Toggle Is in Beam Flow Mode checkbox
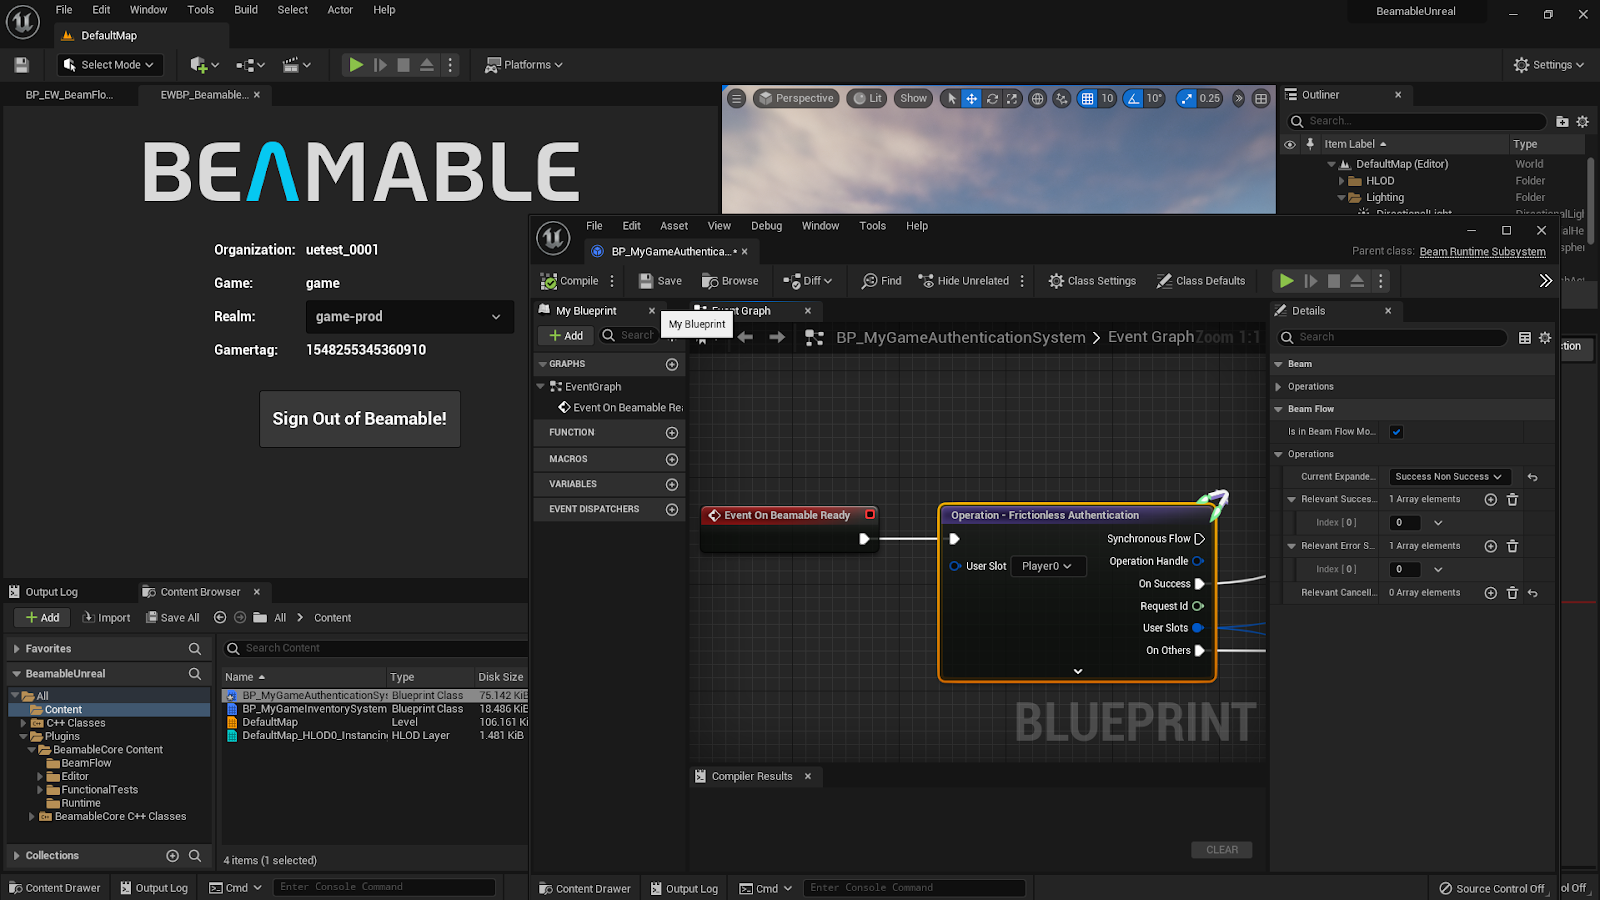The image size is (1600, 900). tap(1397, 432)
